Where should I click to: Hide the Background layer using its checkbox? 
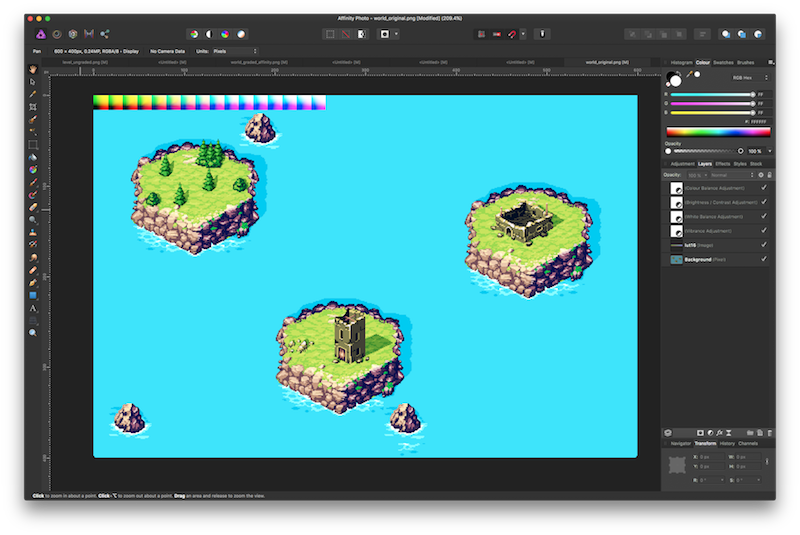[764, 259]
